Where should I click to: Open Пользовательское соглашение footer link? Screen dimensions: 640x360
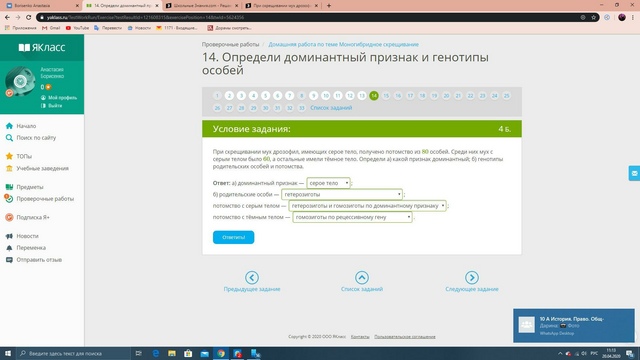(404, 337)
